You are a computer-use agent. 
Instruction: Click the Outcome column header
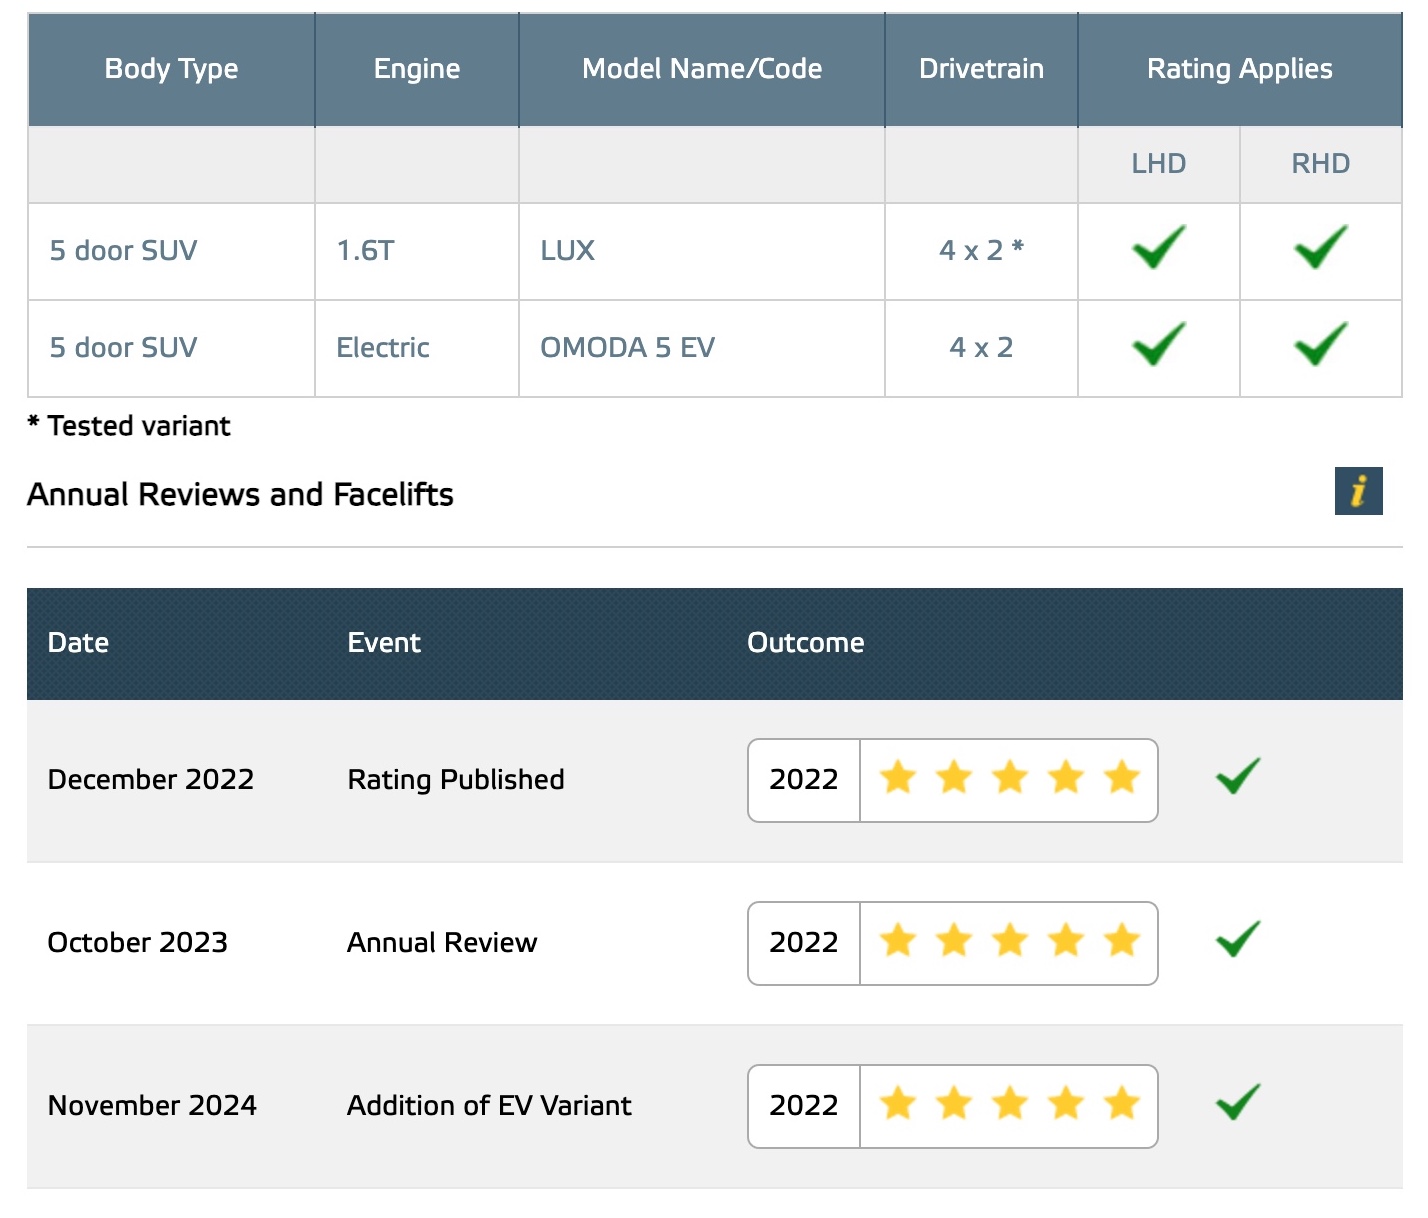[806, 643]
